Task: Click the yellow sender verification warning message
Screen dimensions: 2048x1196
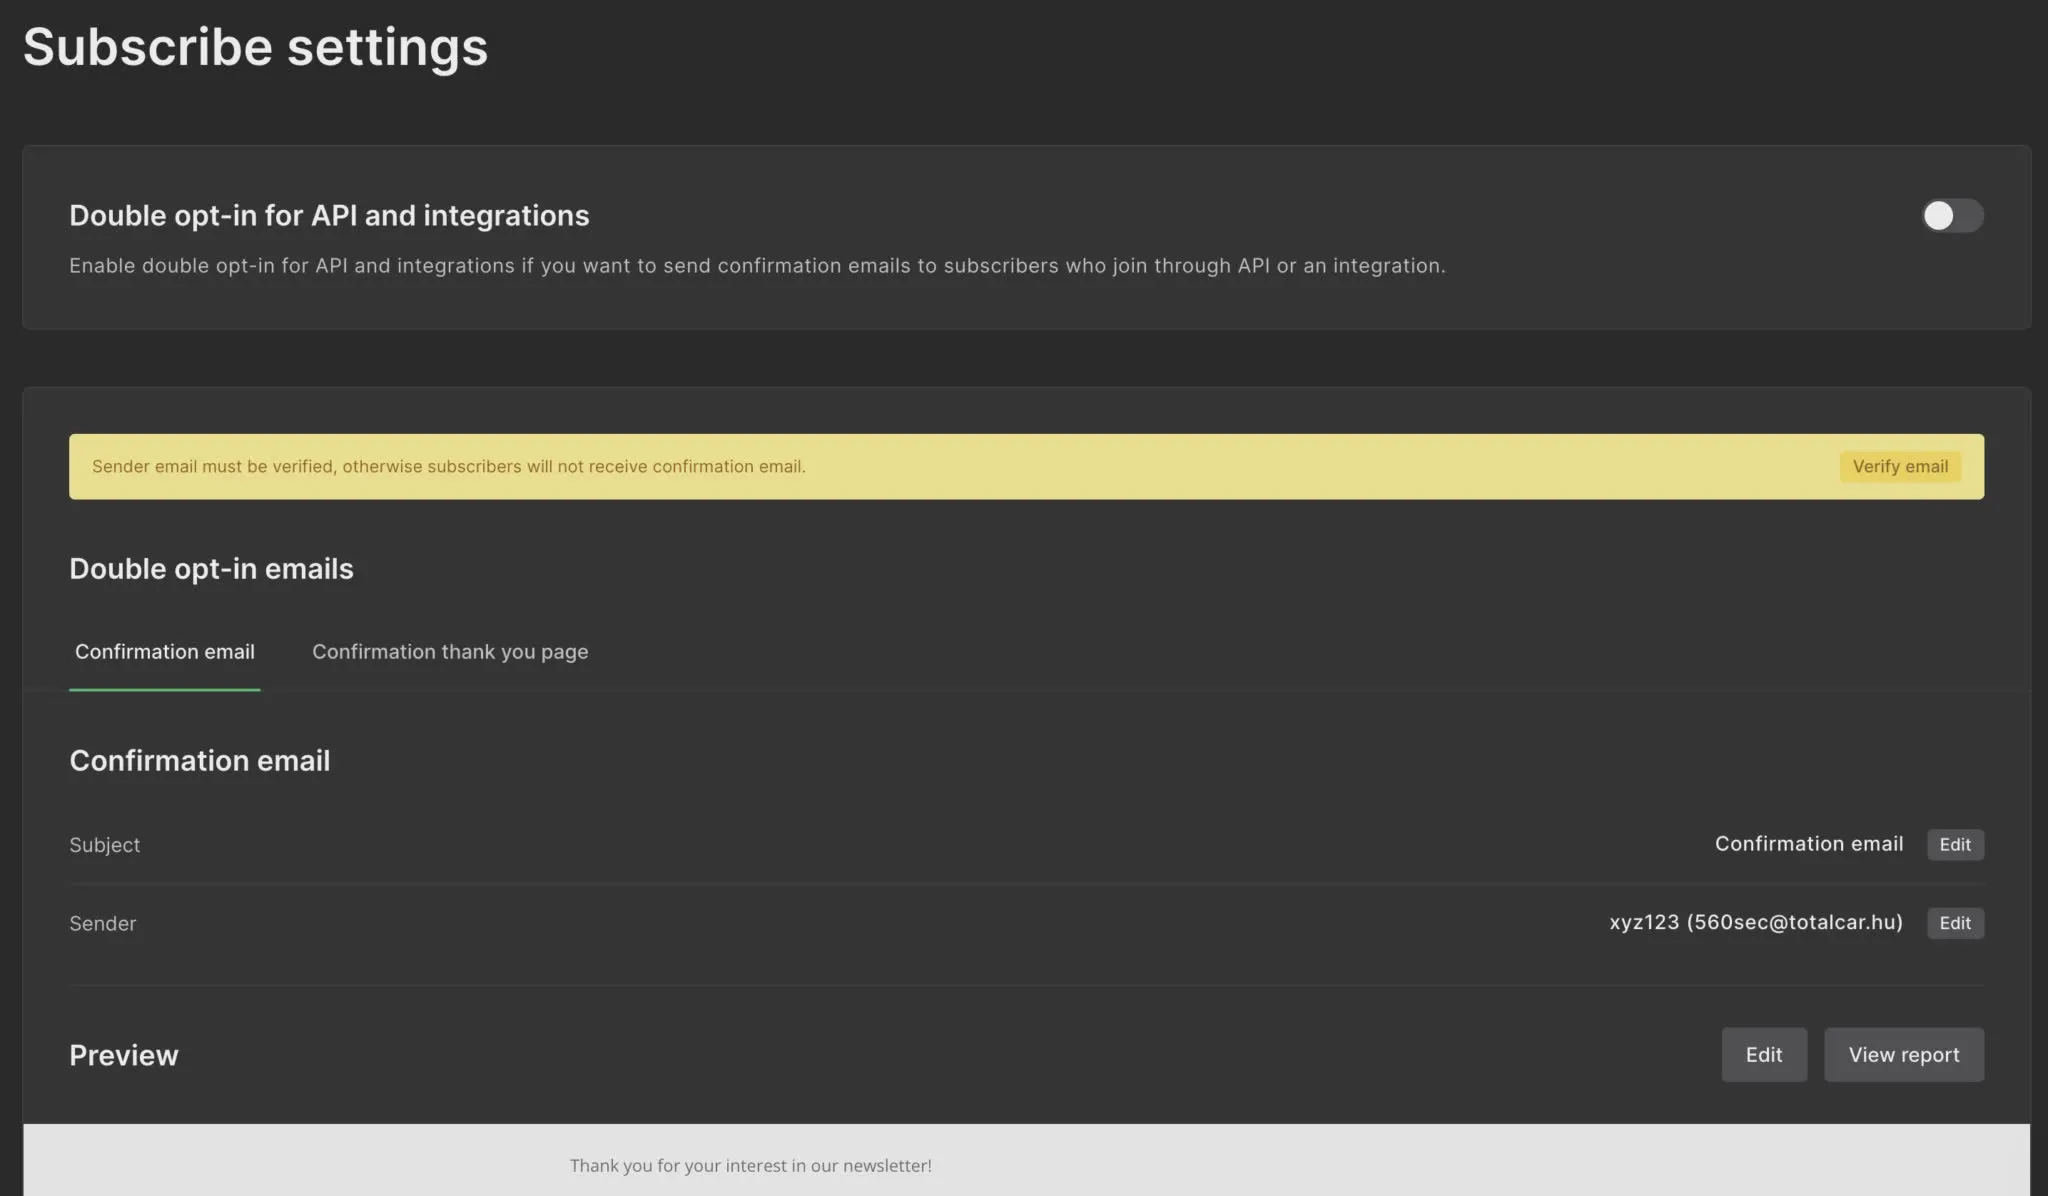Action: click(x=448, y=467)
